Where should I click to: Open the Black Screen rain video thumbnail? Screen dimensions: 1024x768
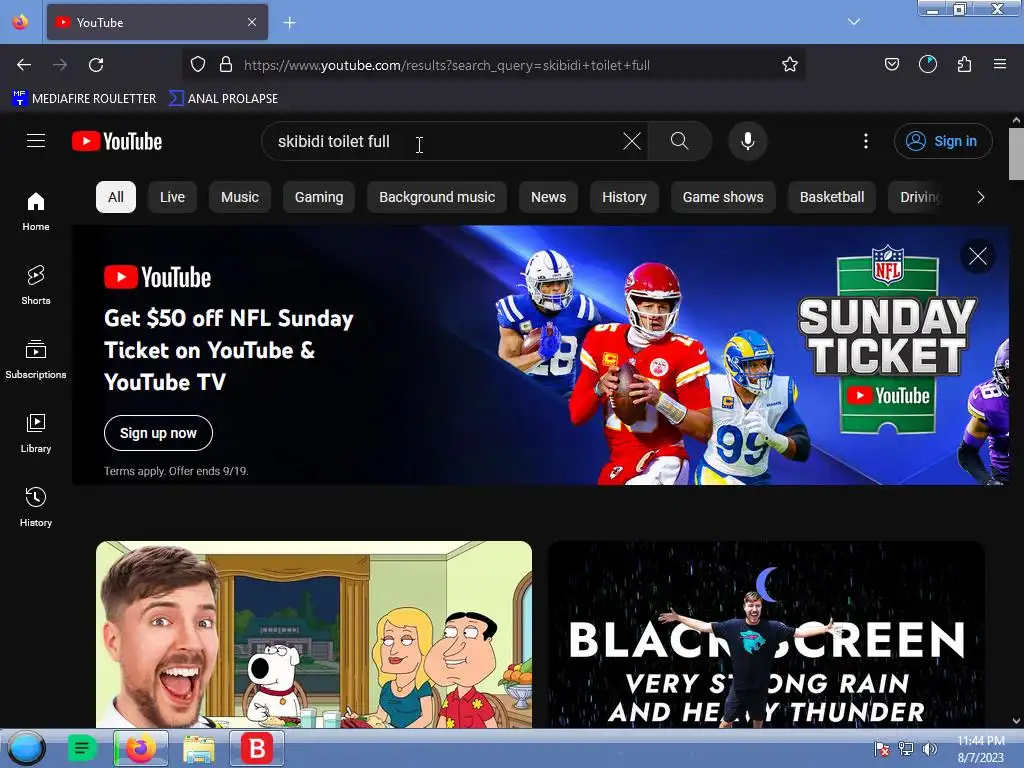pos(766,634)
